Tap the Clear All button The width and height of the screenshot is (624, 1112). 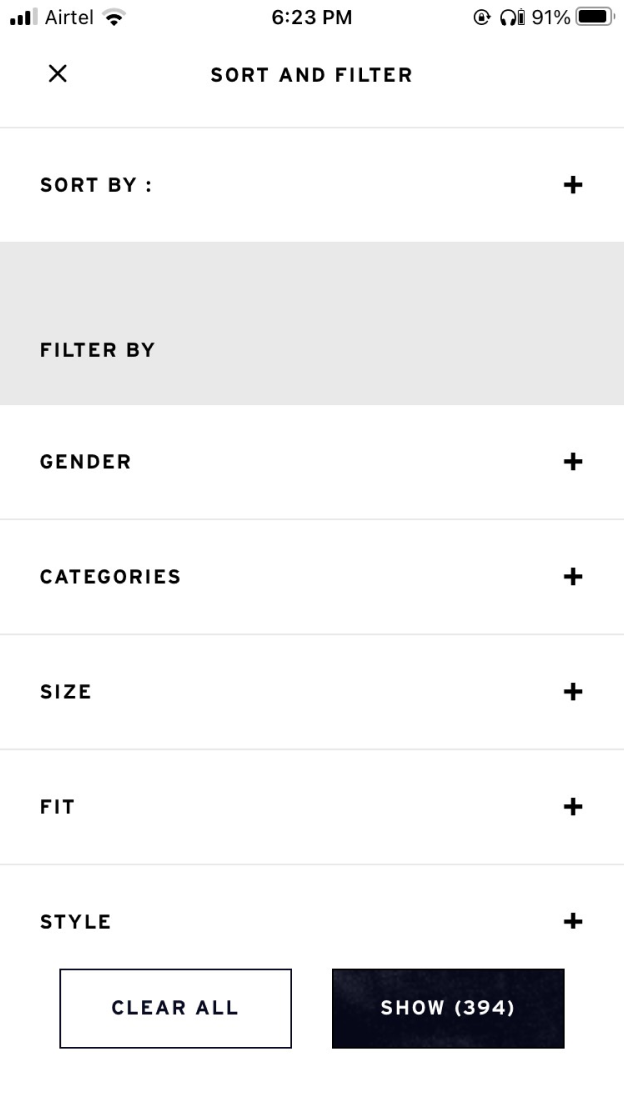pos(175,1008)
